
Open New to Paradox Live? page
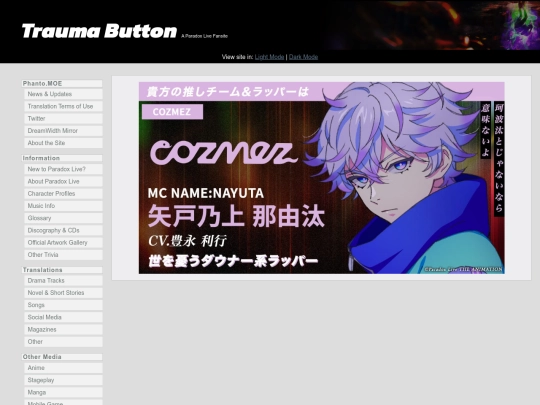click(63, 169)
